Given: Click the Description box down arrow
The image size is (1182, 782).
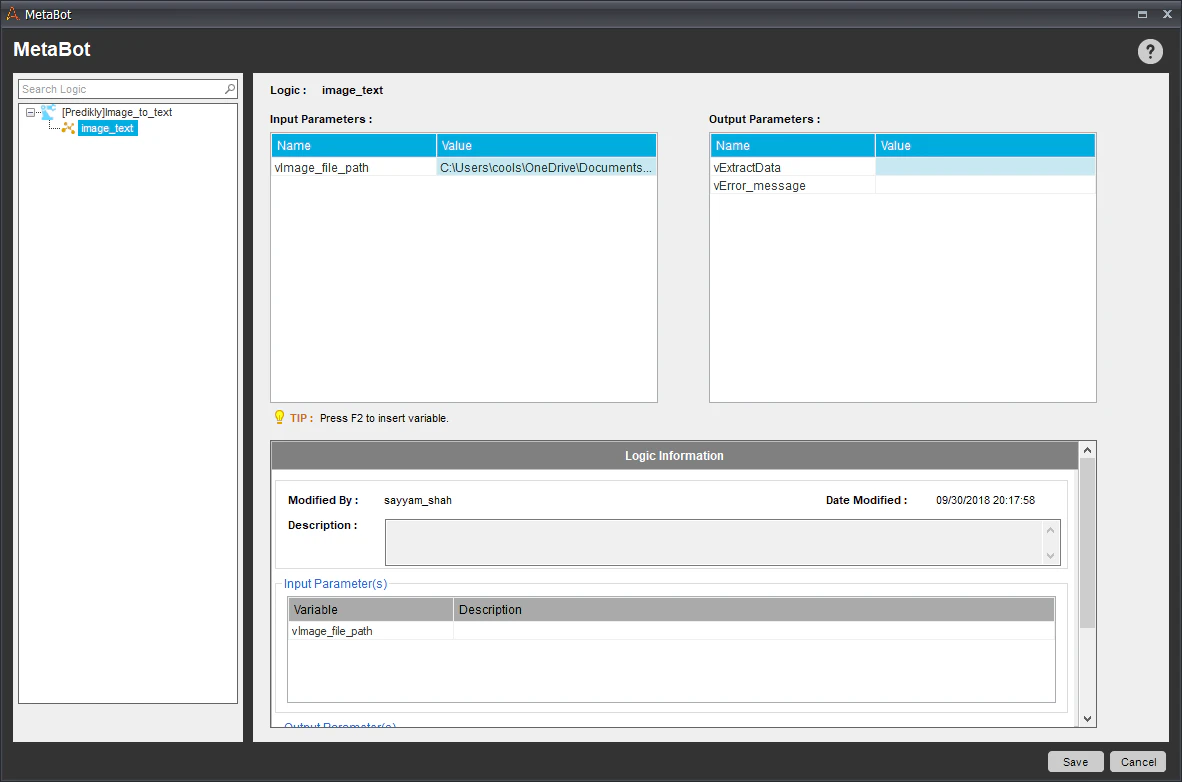Looking at the screenshot, I should point(1050,556).
